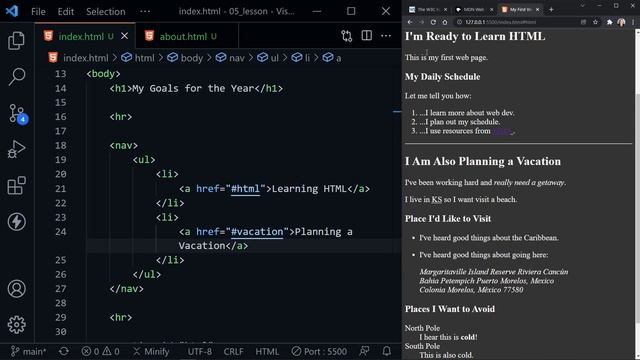This screenshot has height=360, width=640.
Task: Click line number 24 in the gutter
Action: [x=60, y=231]
